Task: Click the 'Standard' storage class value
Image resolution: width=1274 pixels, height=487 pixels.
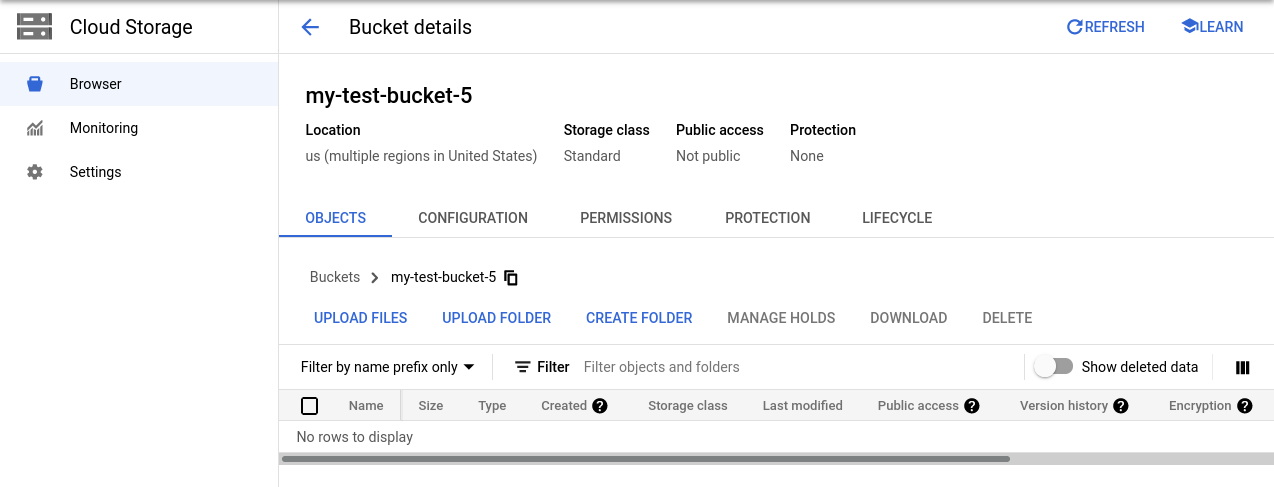Action: (x=592, y=156)
